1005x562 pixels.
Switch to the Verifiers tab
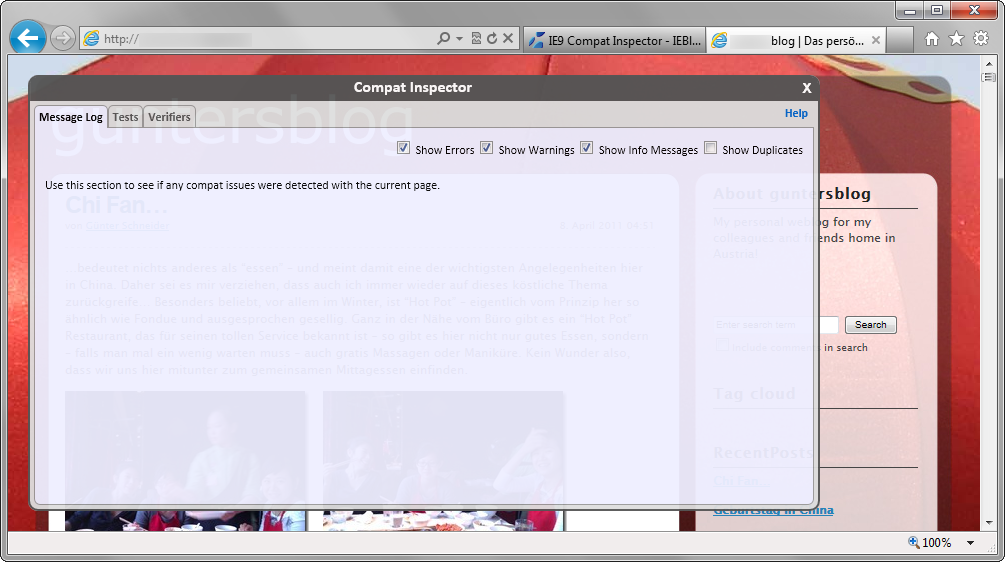(x=169, y=117)
